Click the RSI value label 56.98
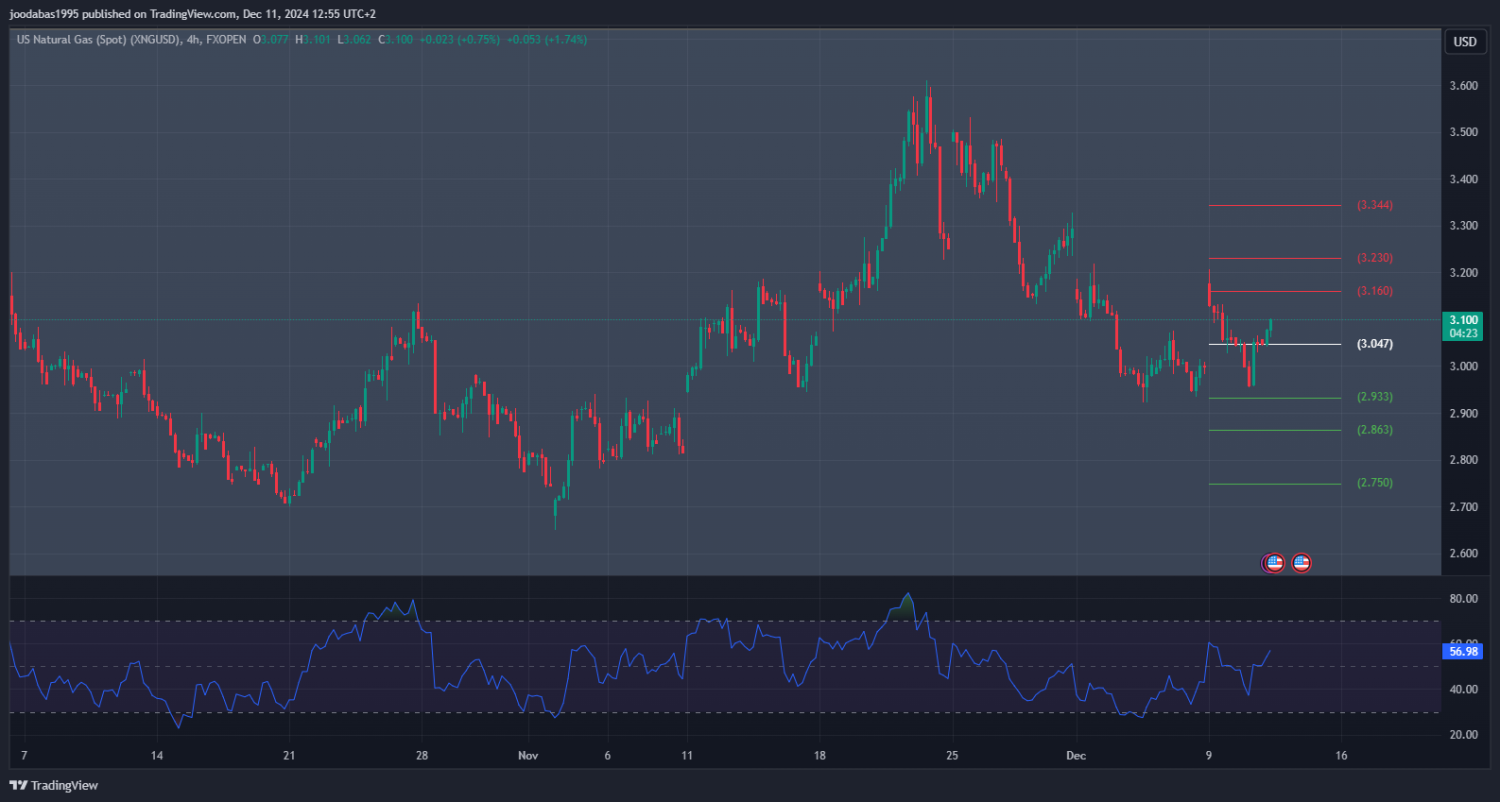Viewport: 1500px width, 802px height. click(1462, 651)
